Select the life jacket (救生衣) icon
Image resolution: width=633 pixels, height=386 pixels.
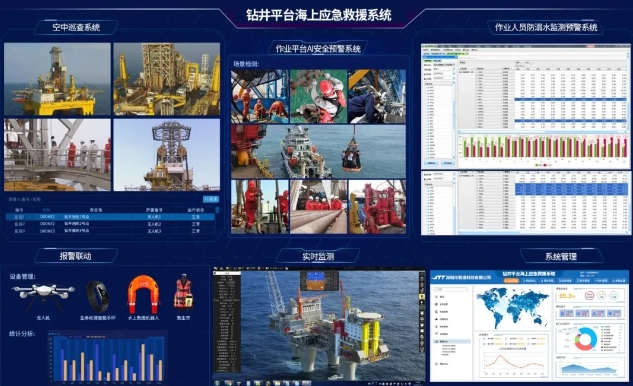(x=183, y=292)
